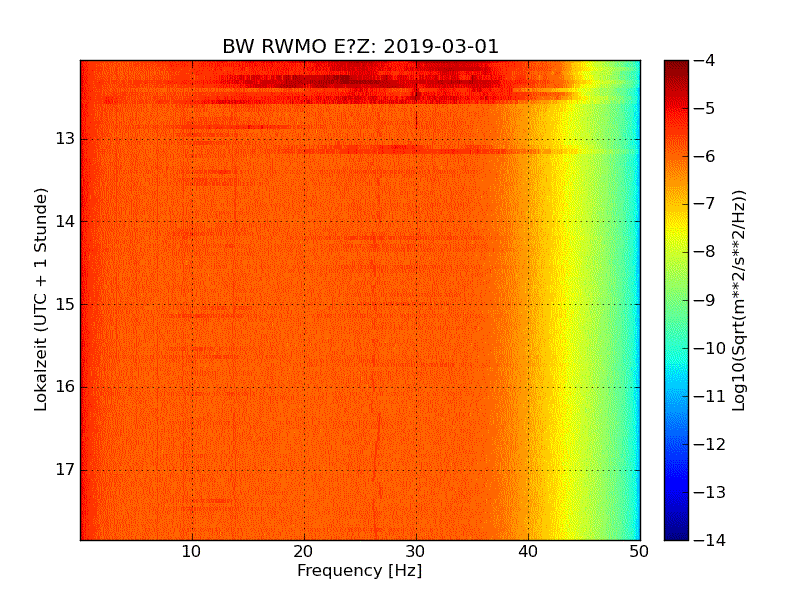Screen dimensions: 800x600
Task: Click the spectrogram at 10 Hz and 16 o'clock
Action: 192,387
